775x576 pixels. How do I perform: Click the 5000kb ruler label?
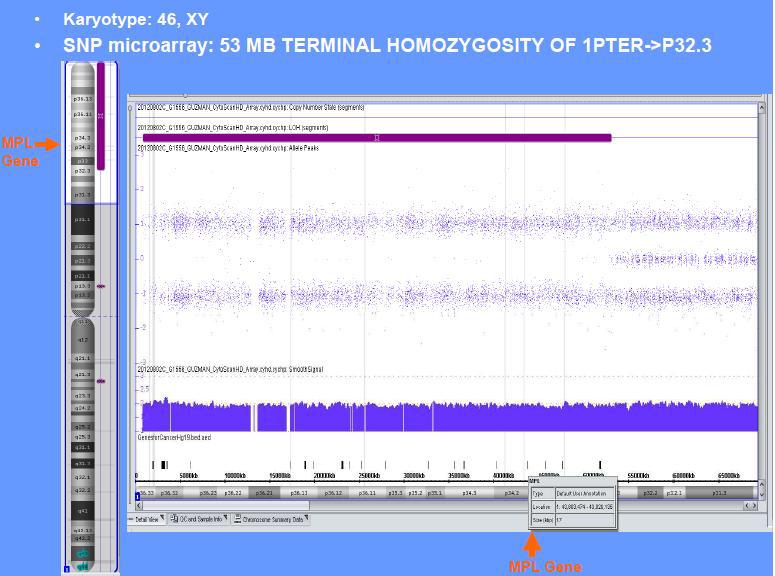click(188, 476)
